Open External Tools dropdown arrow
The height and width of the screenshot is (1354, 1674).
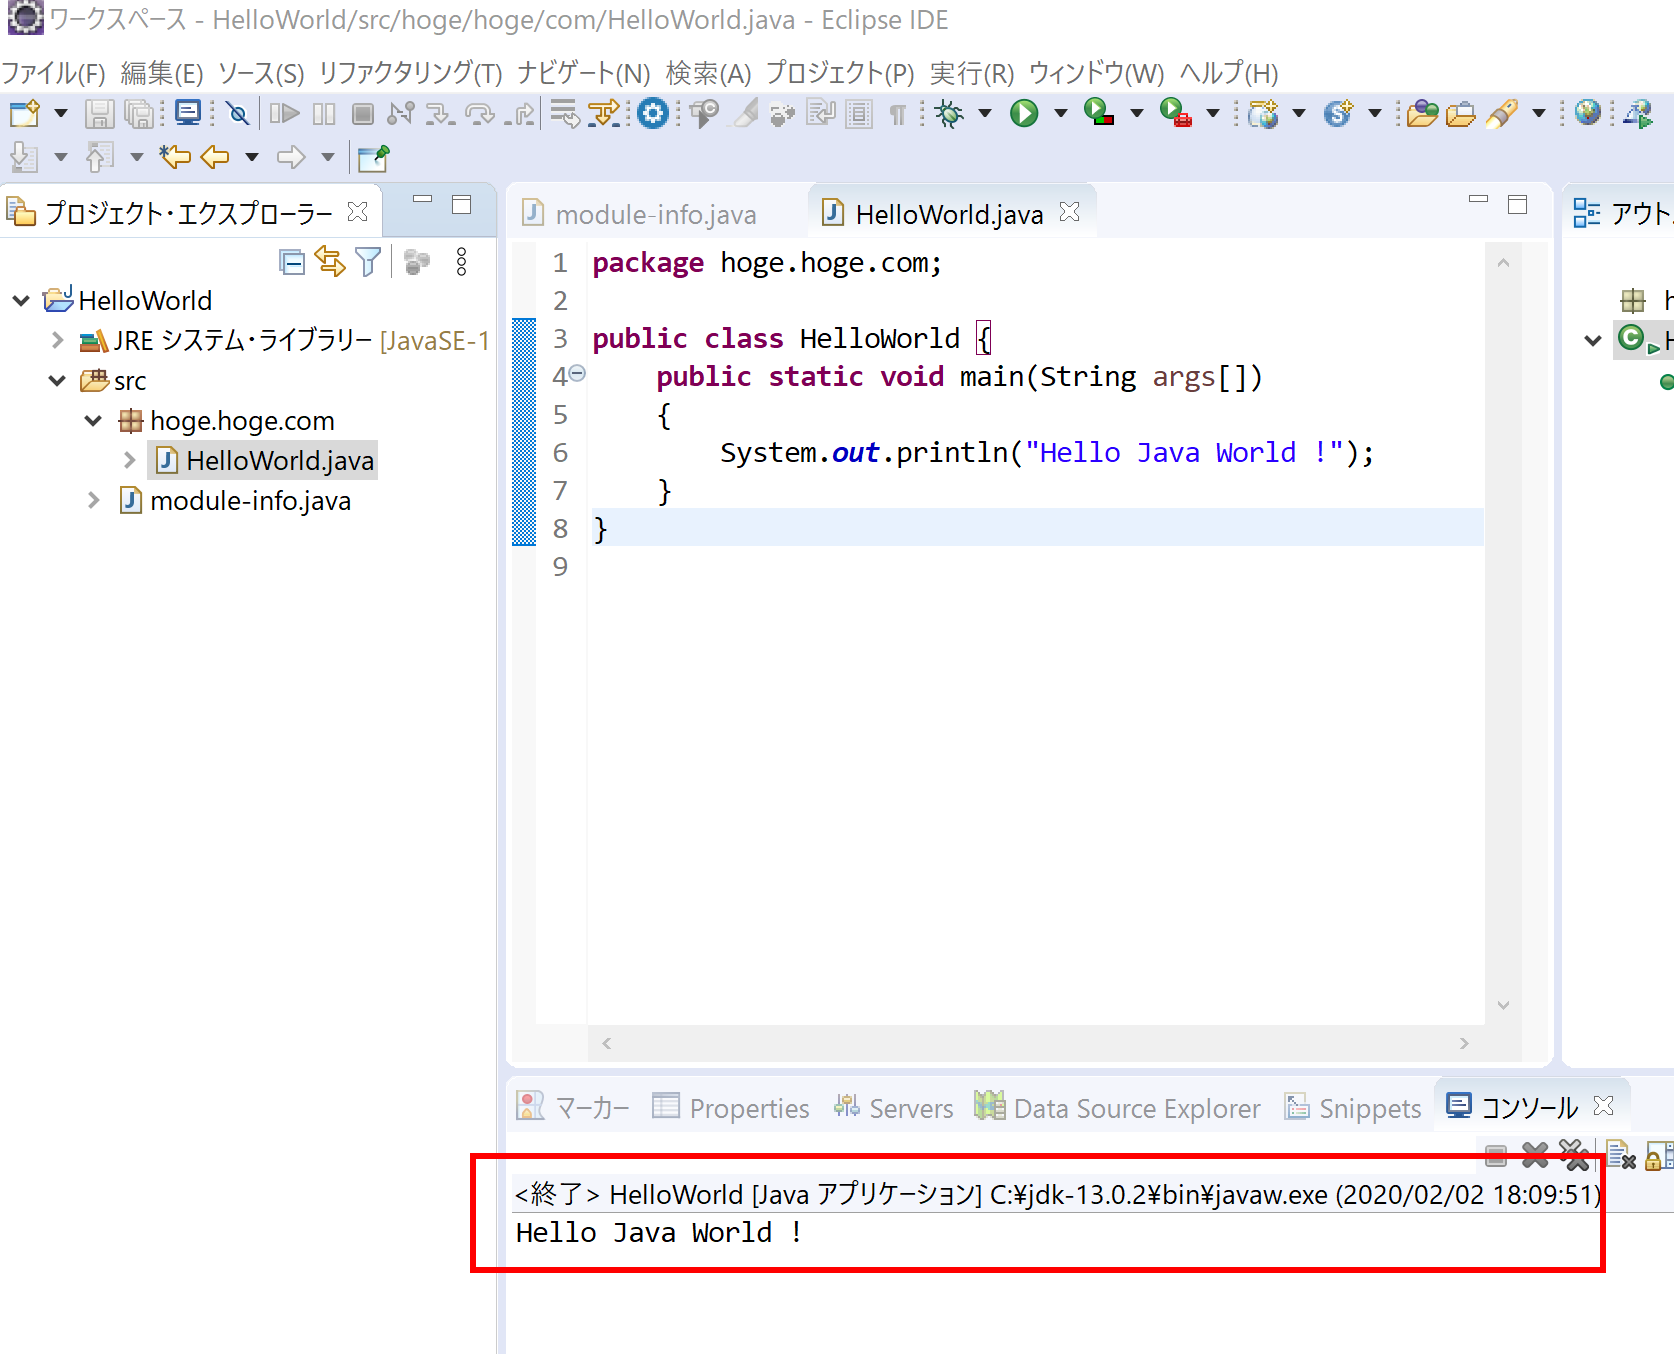coord(1213,113)
